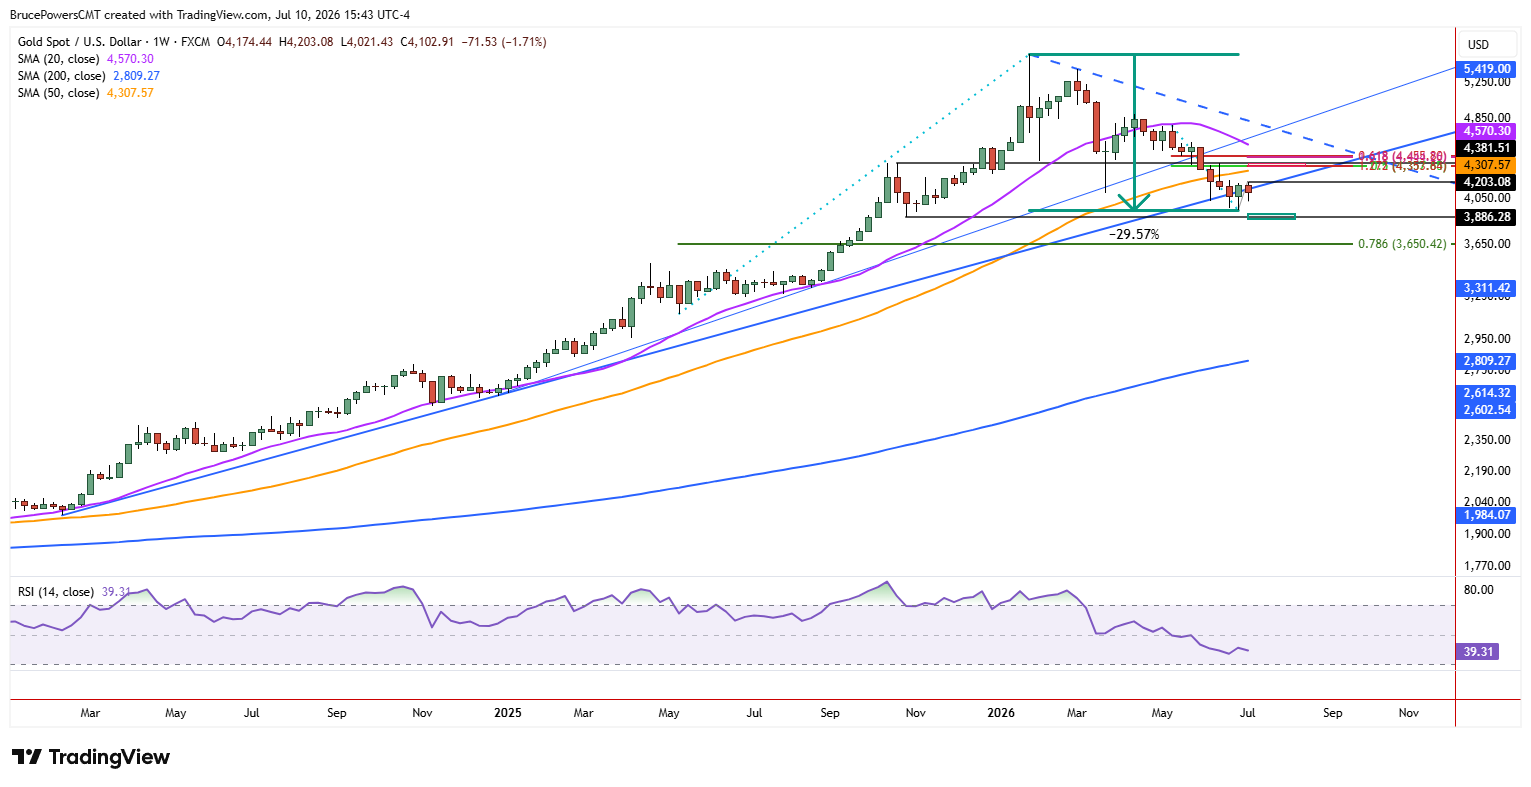This screenshot has height=787, width=1531.
Task: Click the 2,614.32 price axis label
Action: pyautogui.click(x=1486, y=394)
